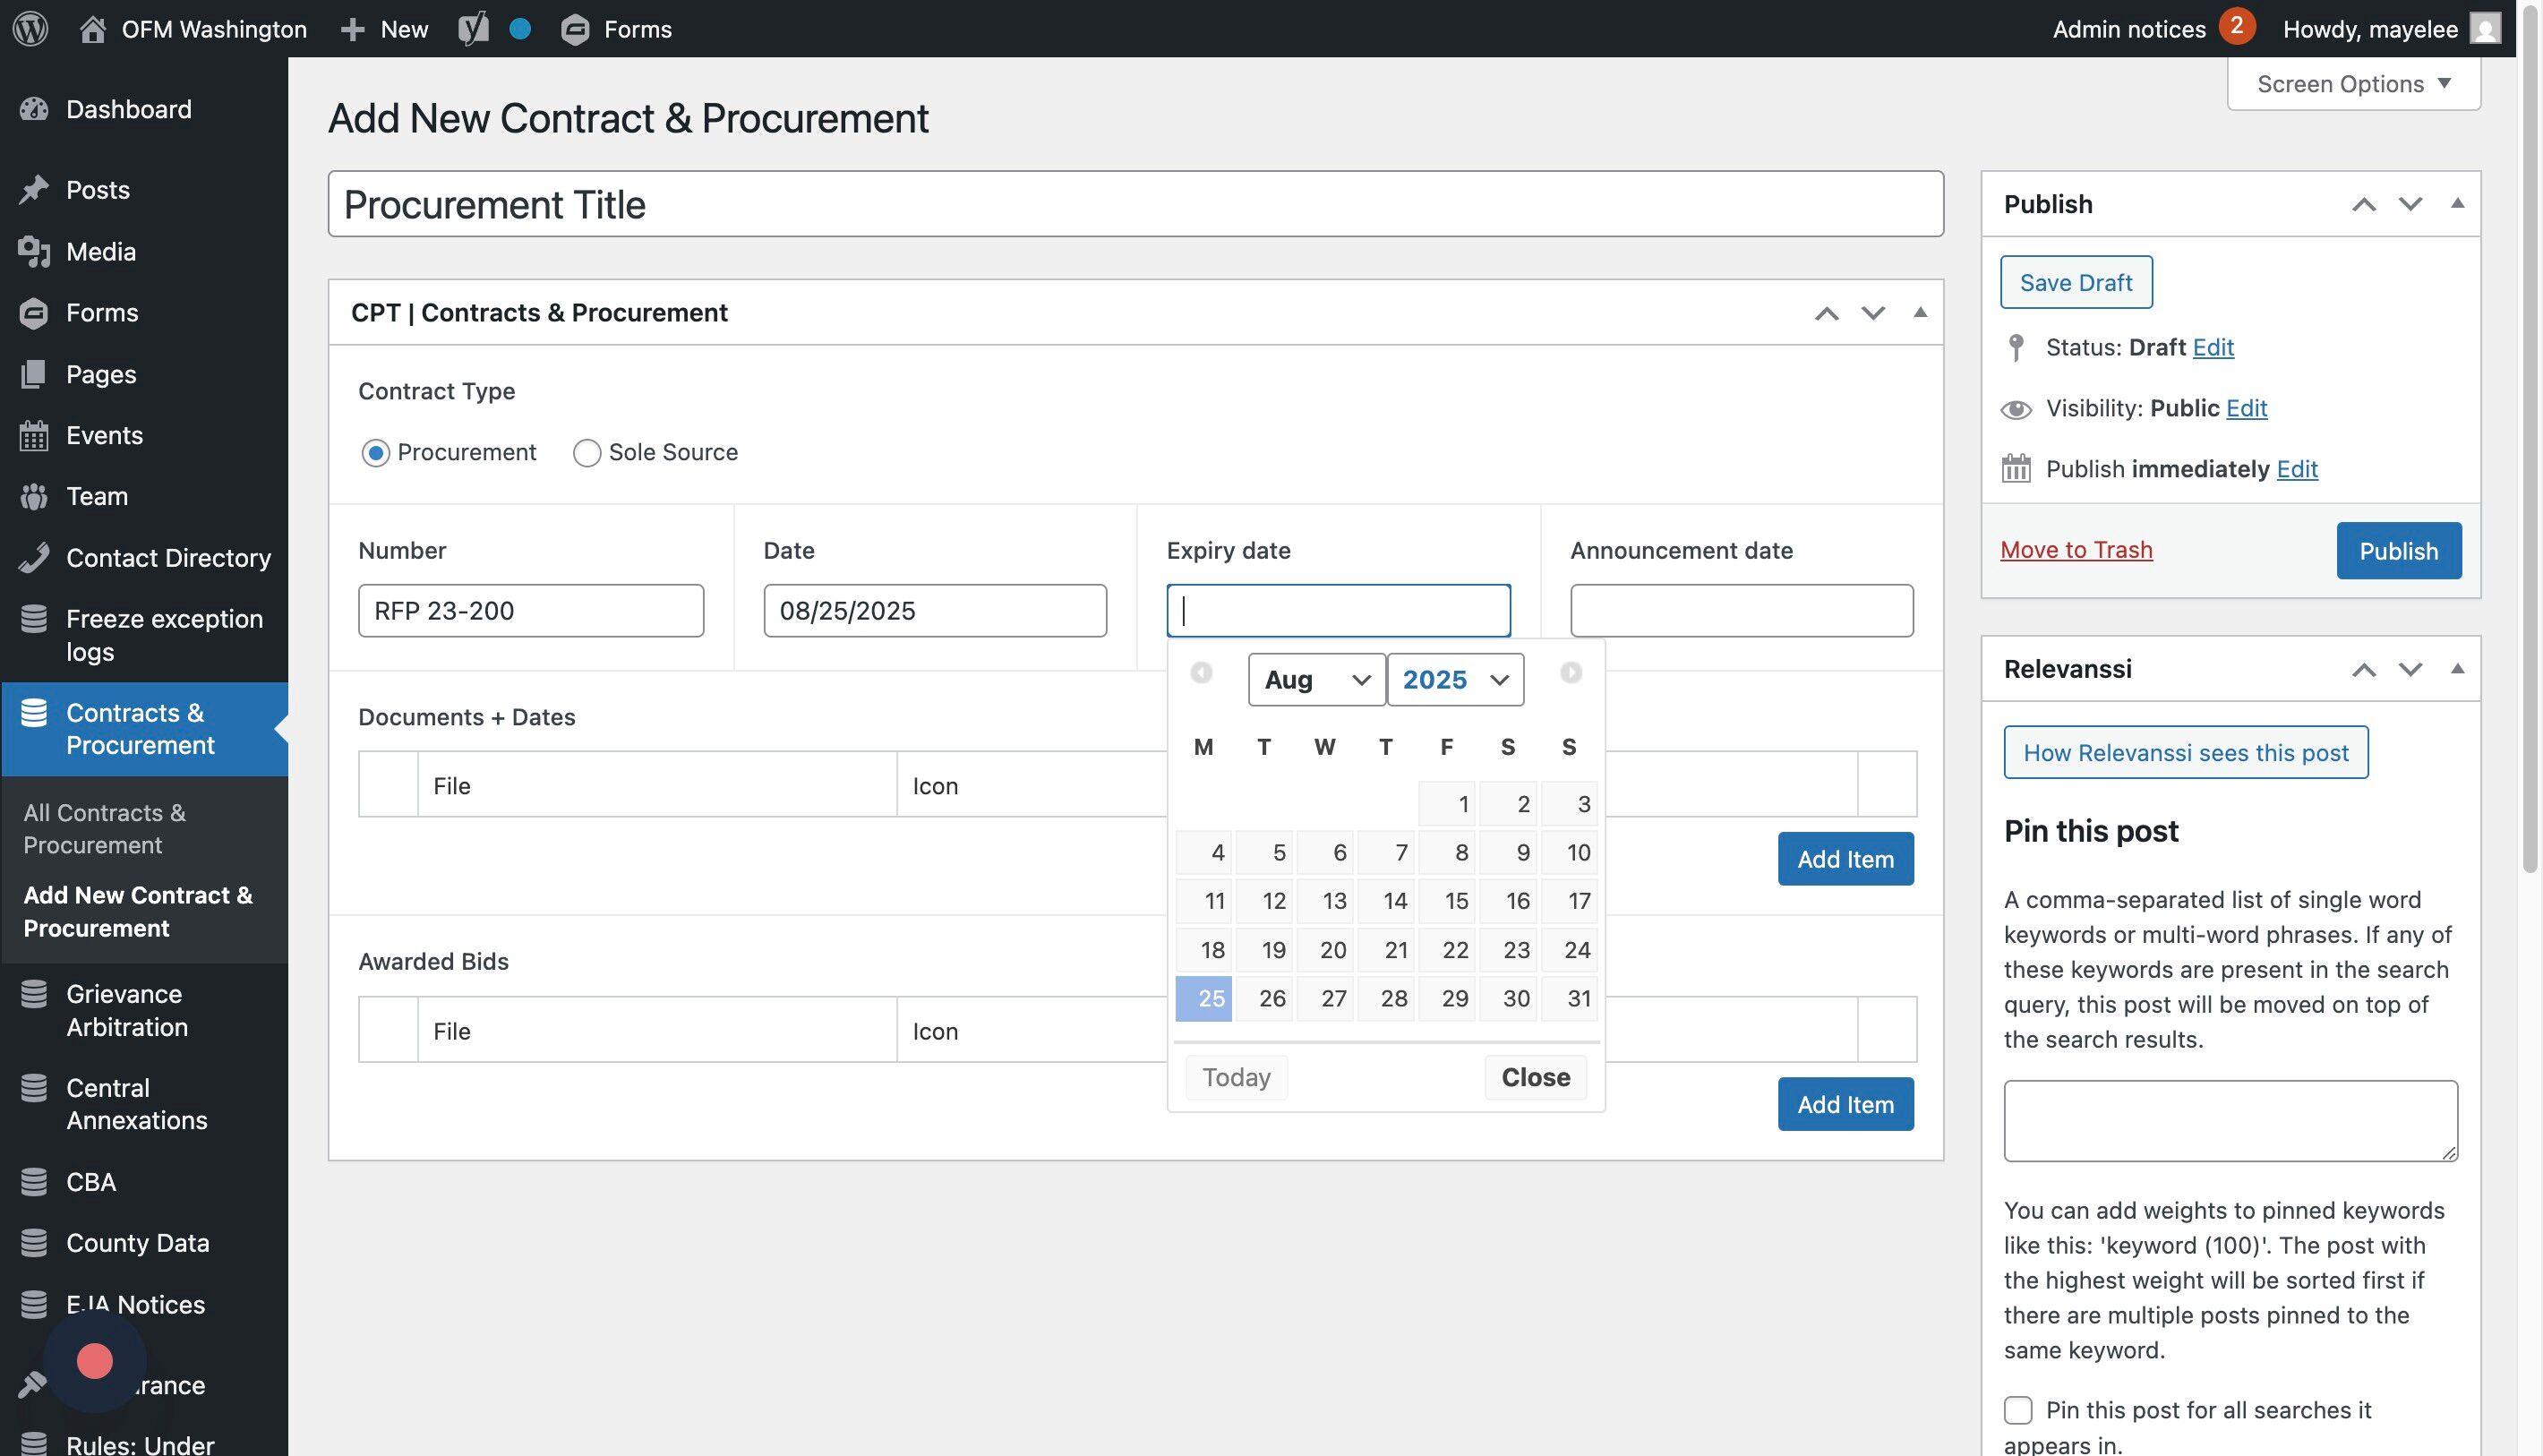Screen dimensions: 2543x1456
Task: Open the Aug month dropdown
Action: point(1316,680)
